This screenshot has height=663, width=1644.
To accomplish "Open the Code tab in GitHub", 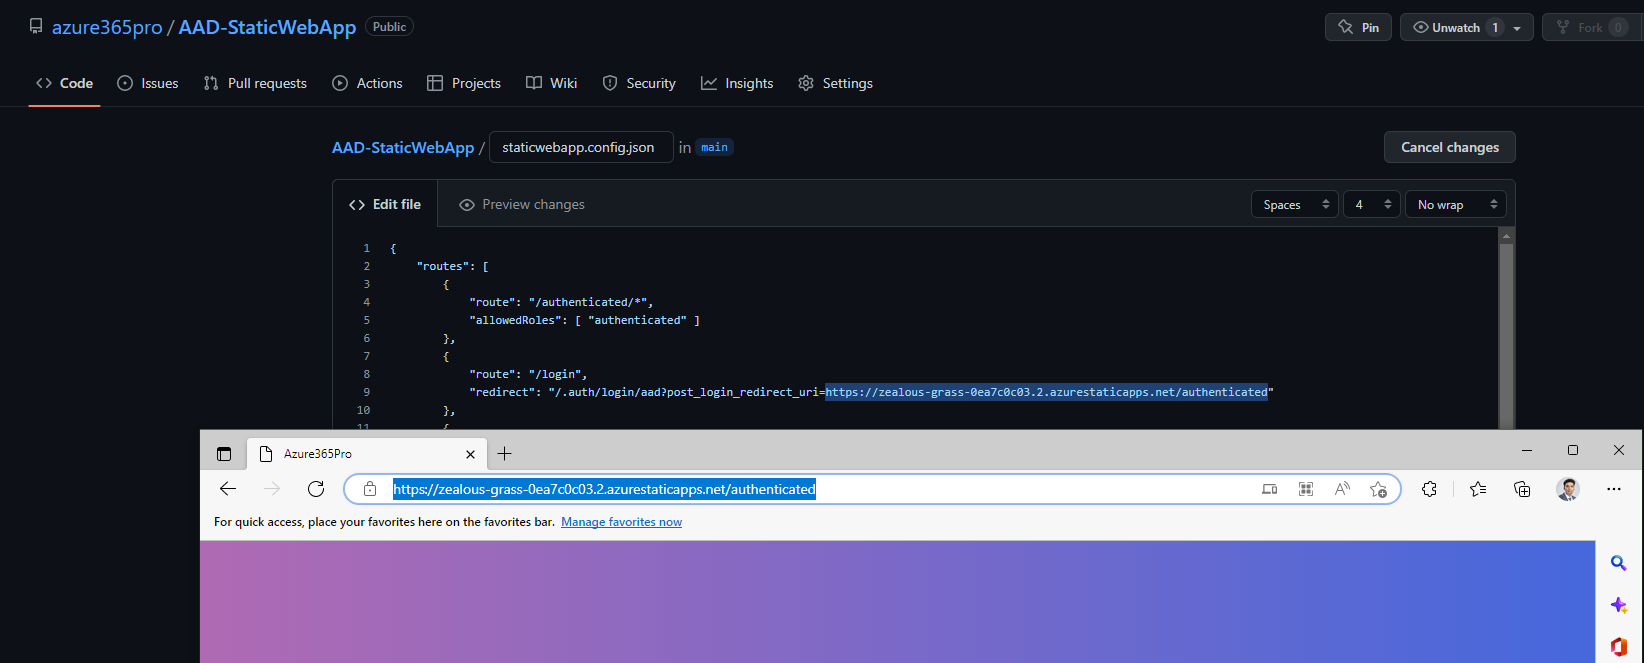I will click(64, 83).
